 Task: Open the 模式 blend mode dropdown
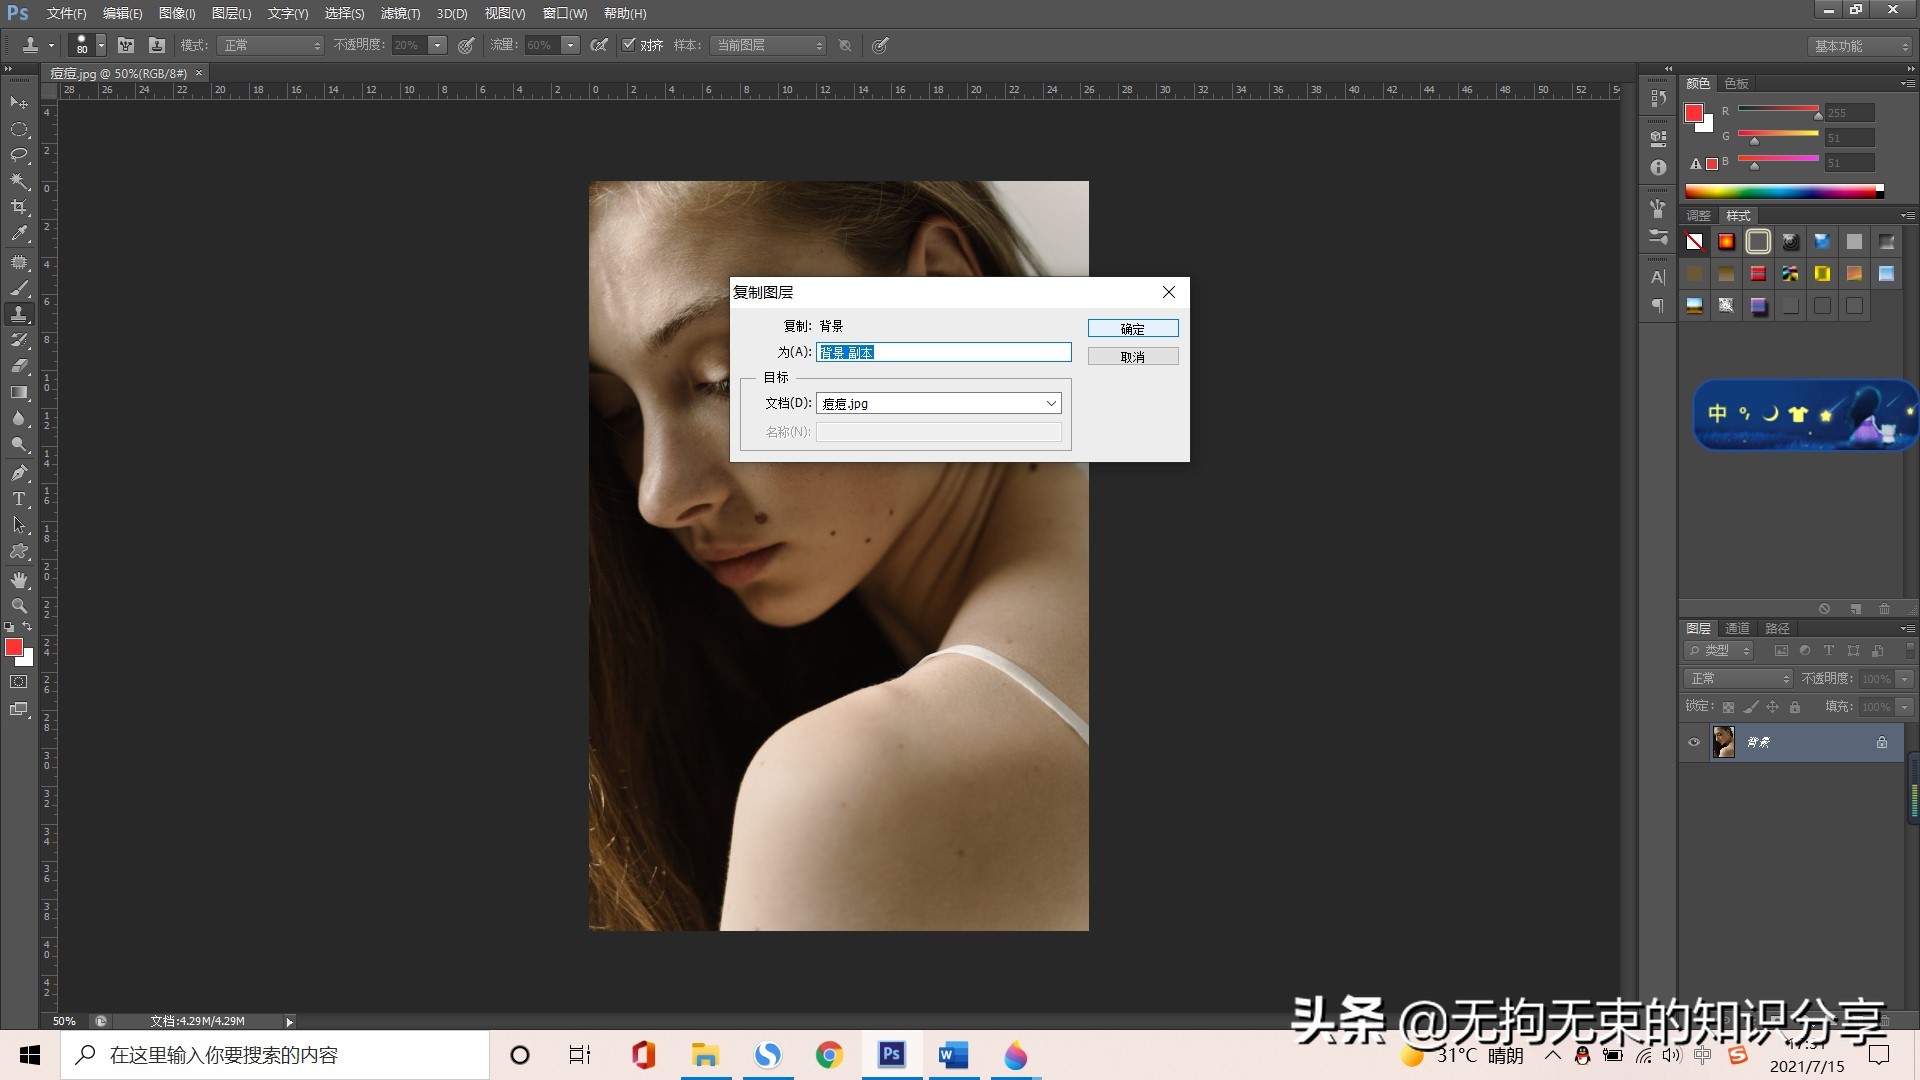(x=272, y=45)
